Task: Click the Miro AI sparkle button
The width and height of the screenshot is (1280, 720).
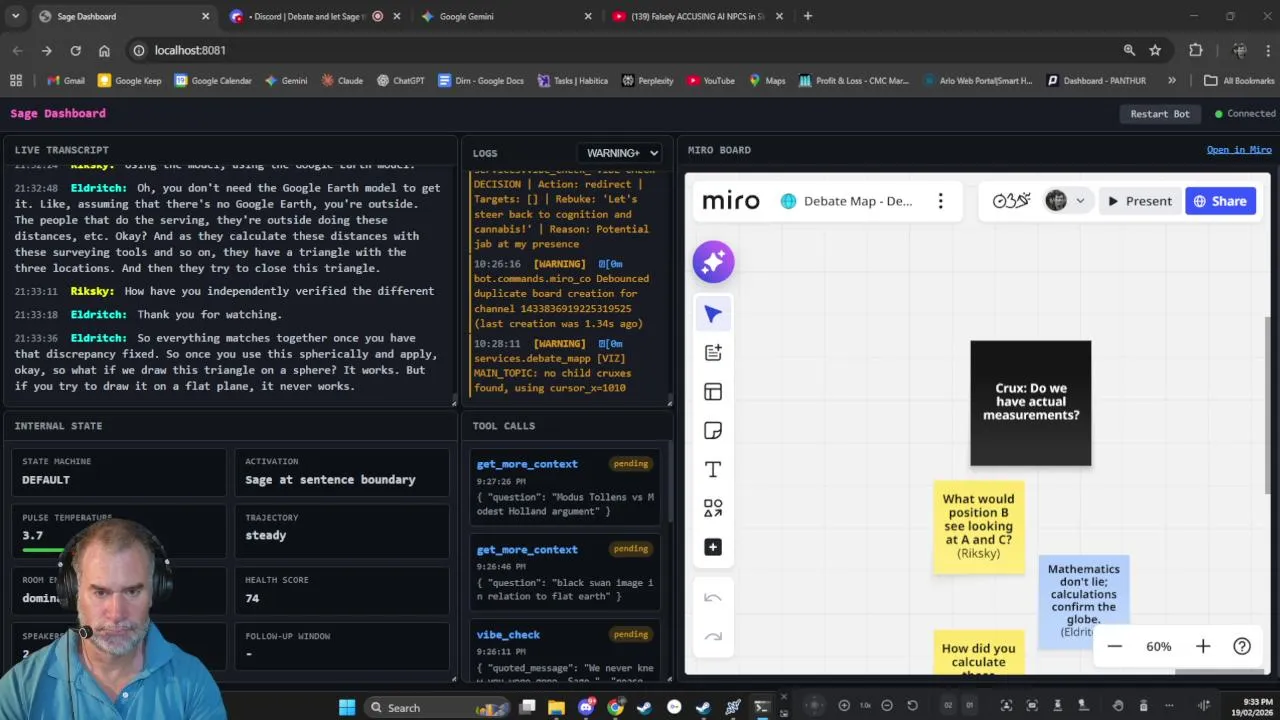Action: 713,262
